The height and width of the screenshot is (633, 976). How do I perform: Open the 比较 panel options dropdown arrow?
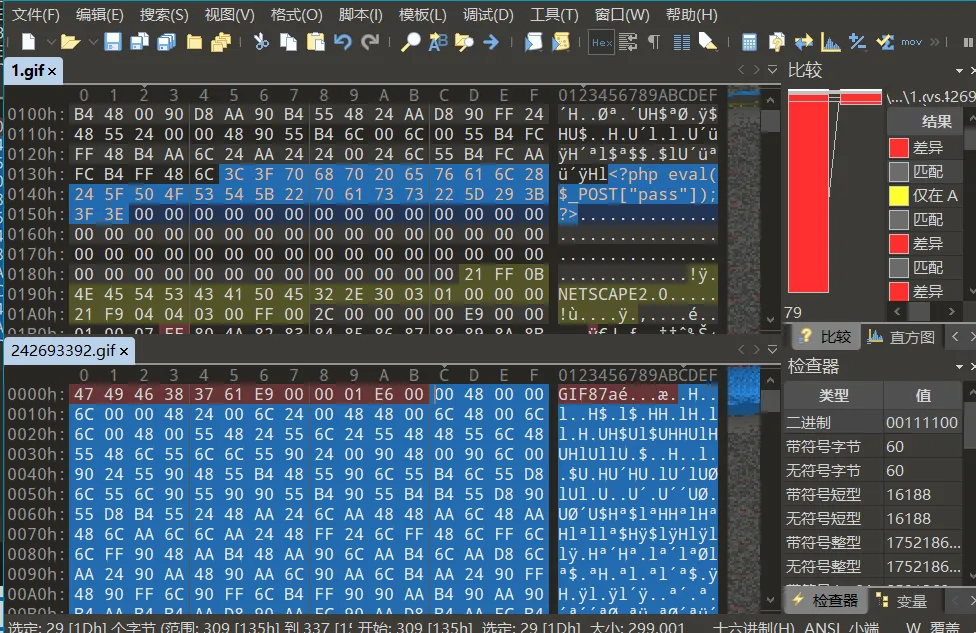point(961,70)
